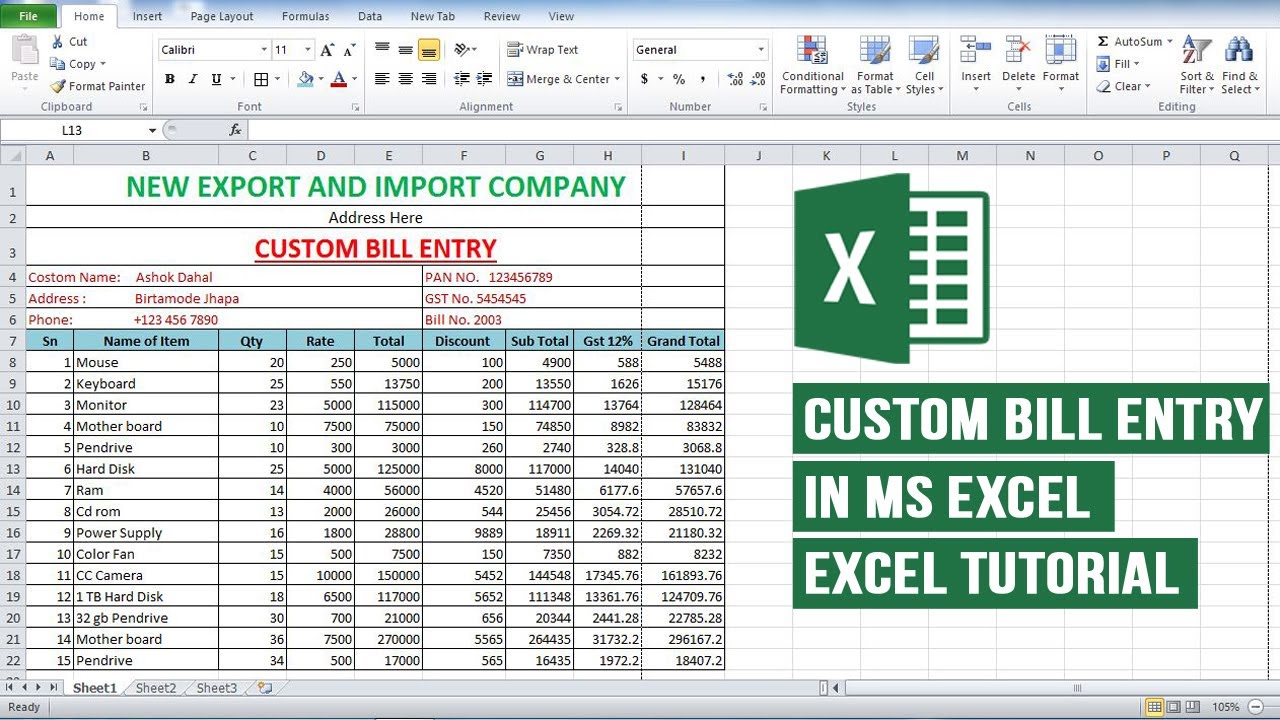Apply the Percent Style icon
Screen dimensions: 1280x720
click(x=678, y=76)
